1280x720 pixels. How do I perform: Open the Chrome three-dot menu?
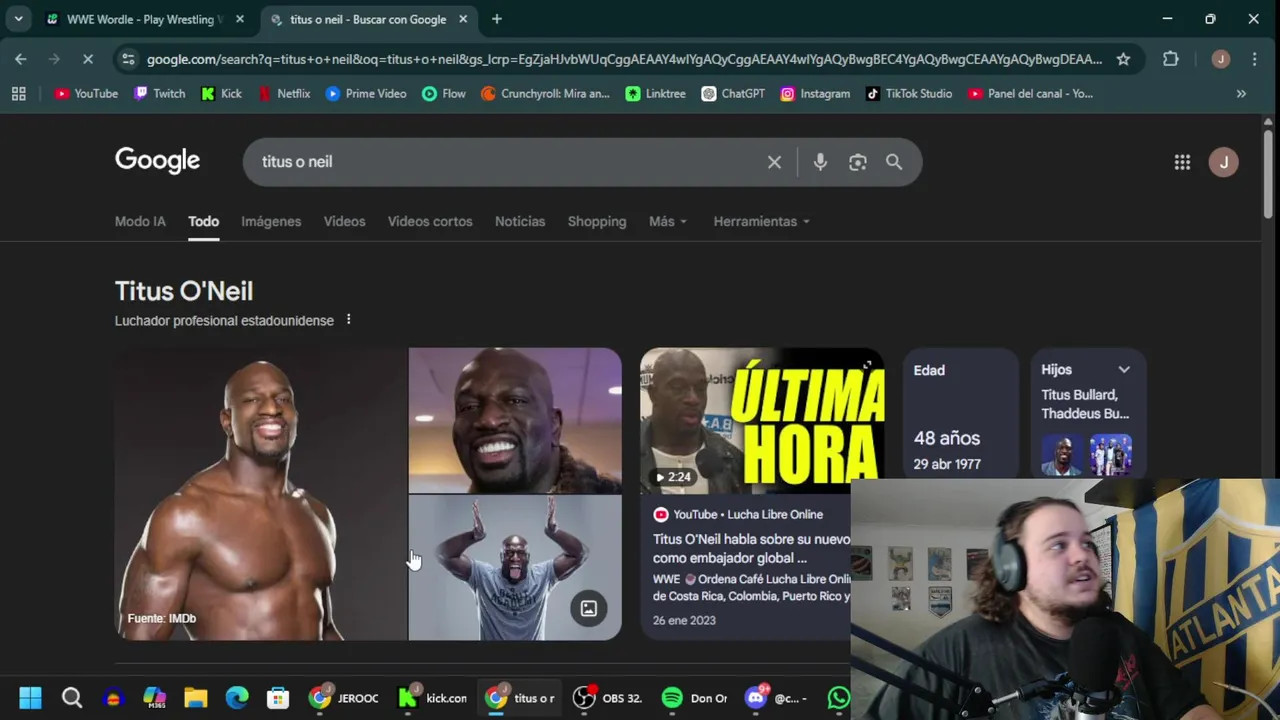[x=1254, y=59]
